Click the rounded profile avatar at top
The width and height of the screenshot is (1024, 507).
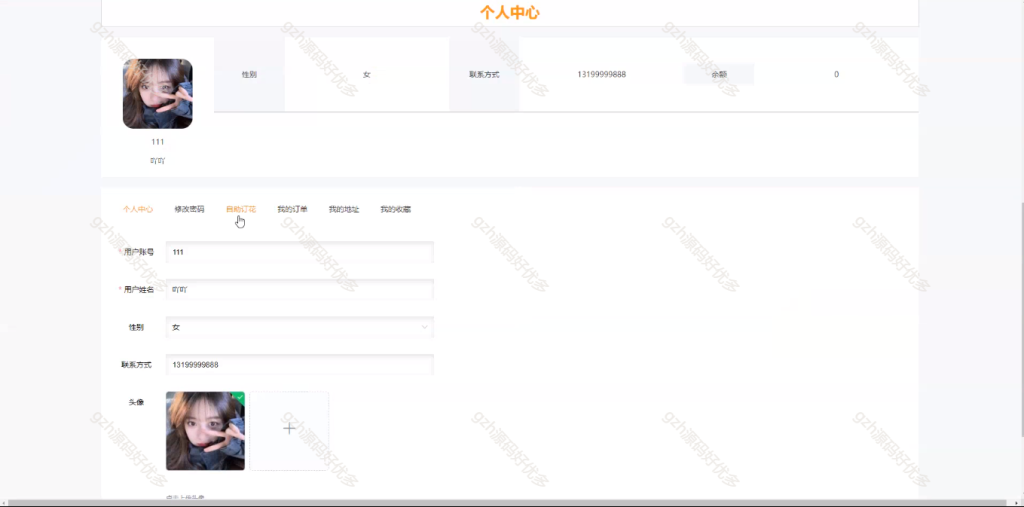click(x=157, y=93)
